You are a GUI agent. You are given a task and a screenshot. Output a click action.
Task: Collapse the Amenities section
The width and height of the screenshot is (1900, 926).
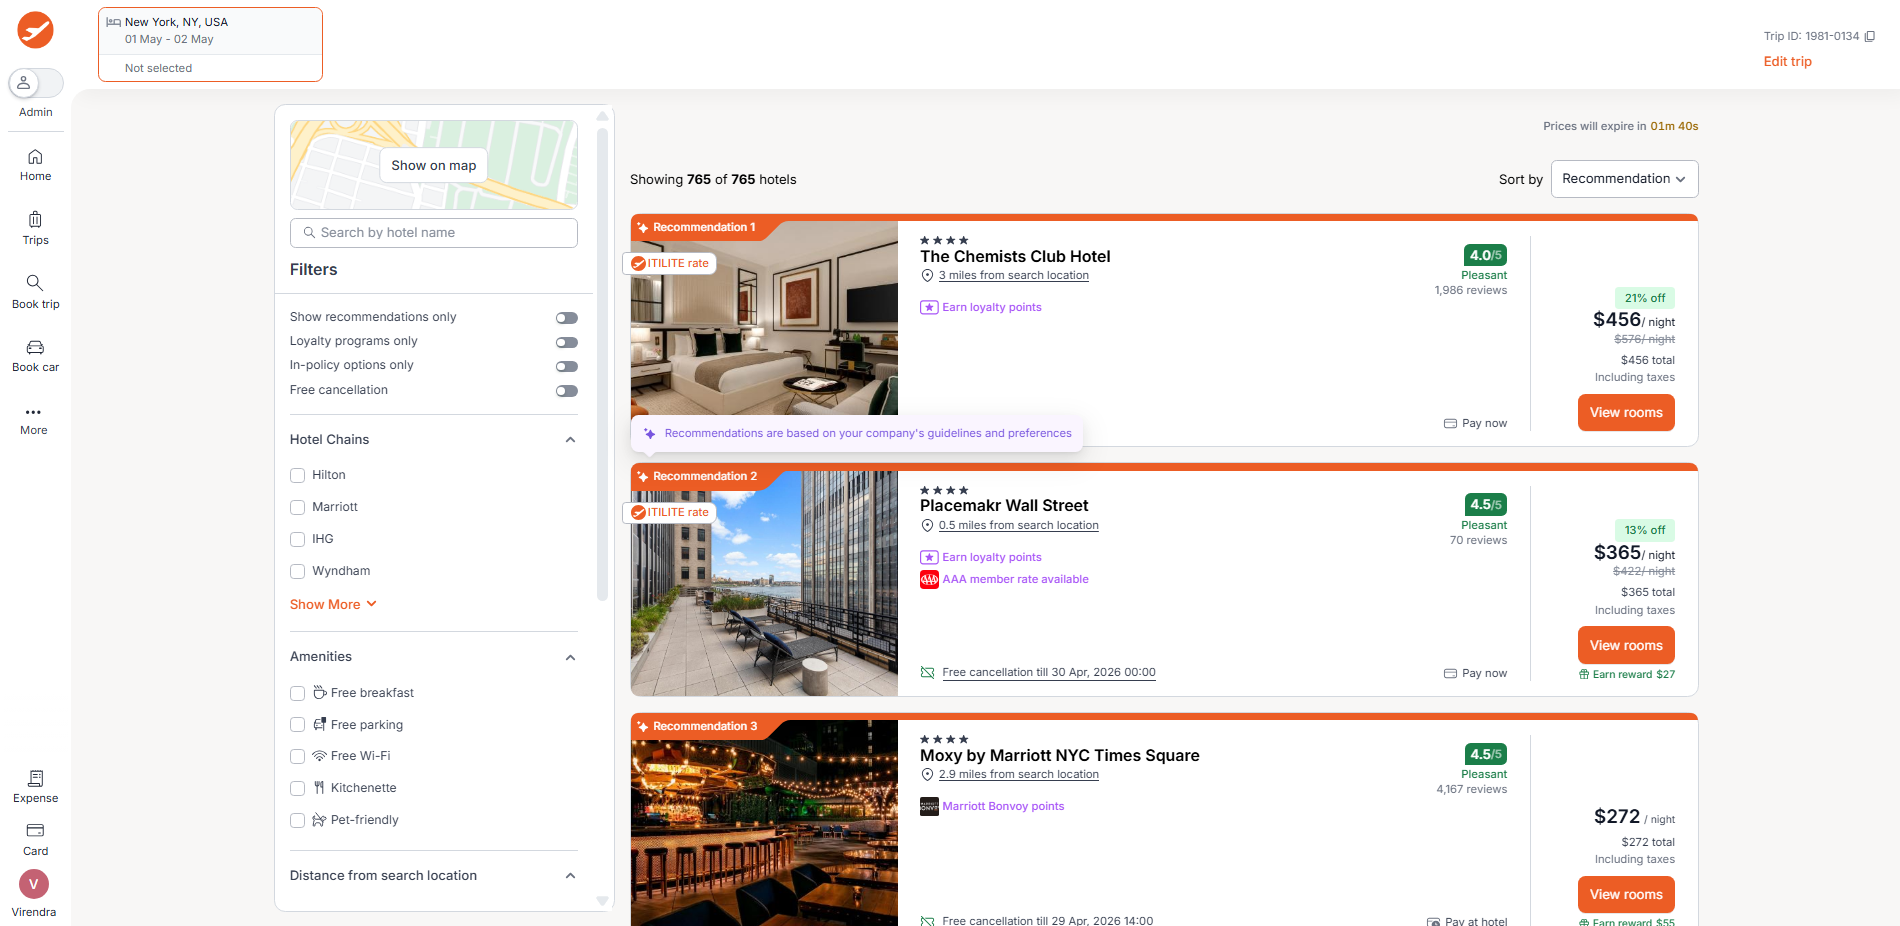pos(570,658)
